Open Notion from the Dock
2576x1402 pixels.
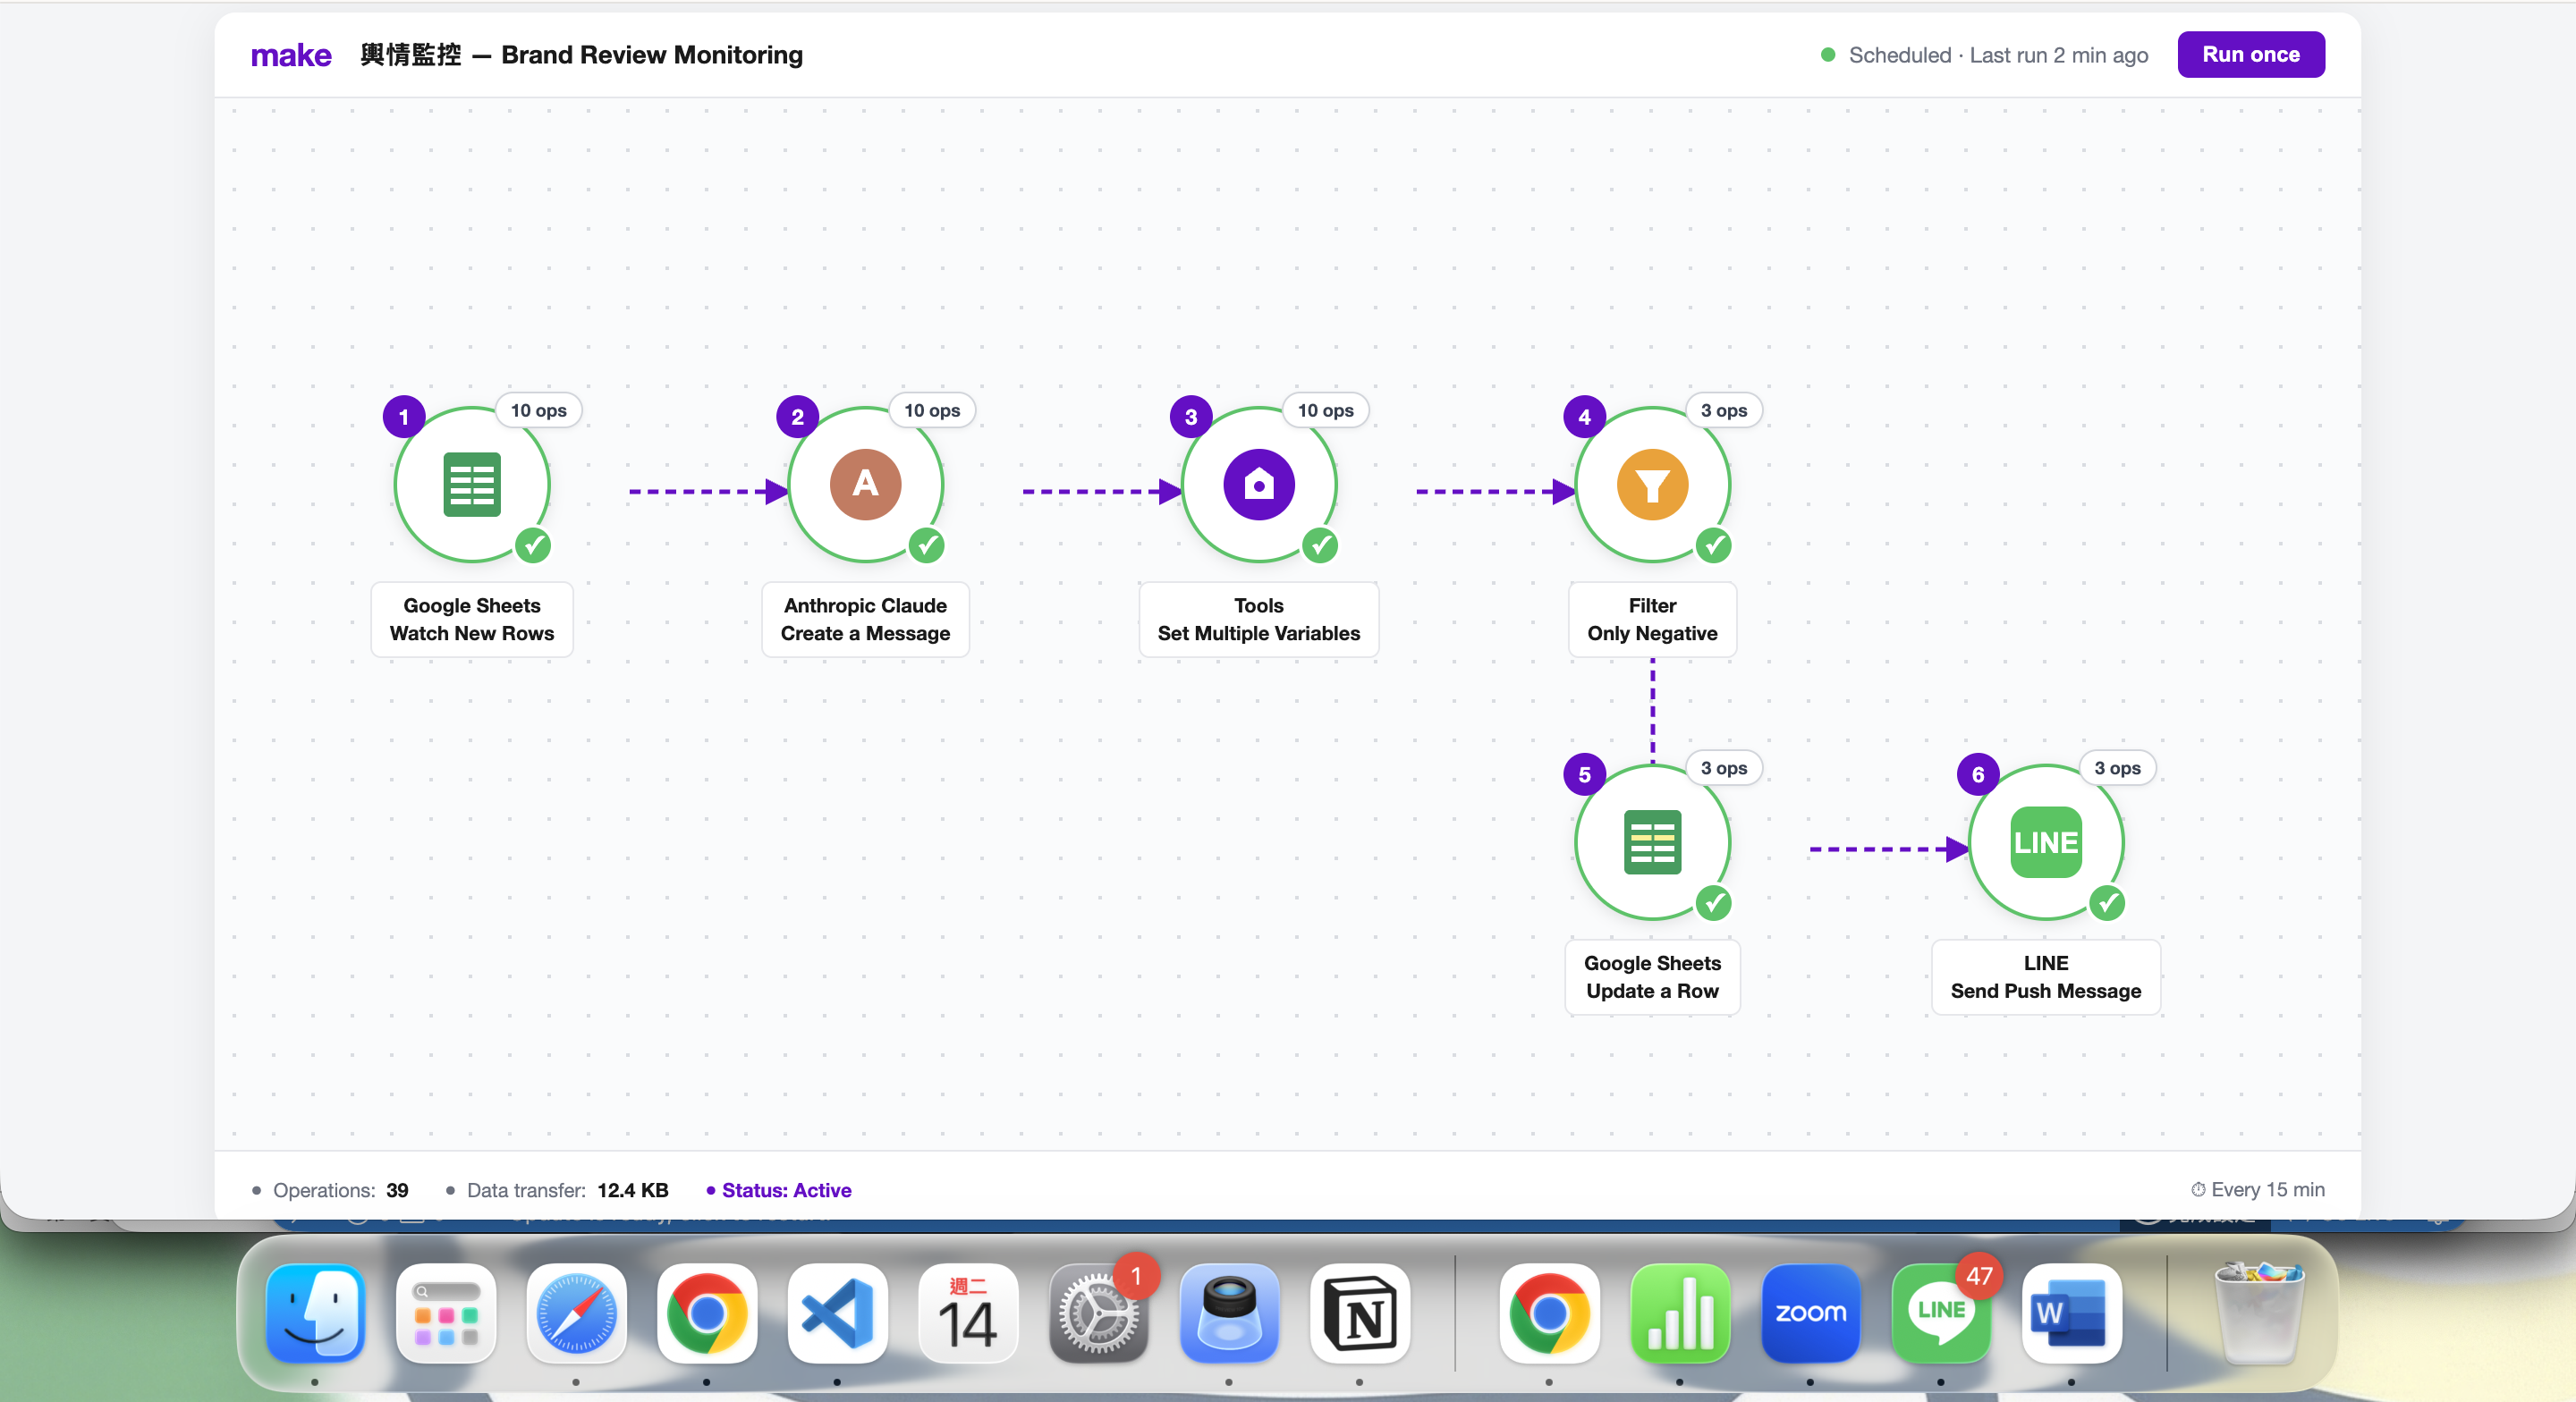1360,1313
